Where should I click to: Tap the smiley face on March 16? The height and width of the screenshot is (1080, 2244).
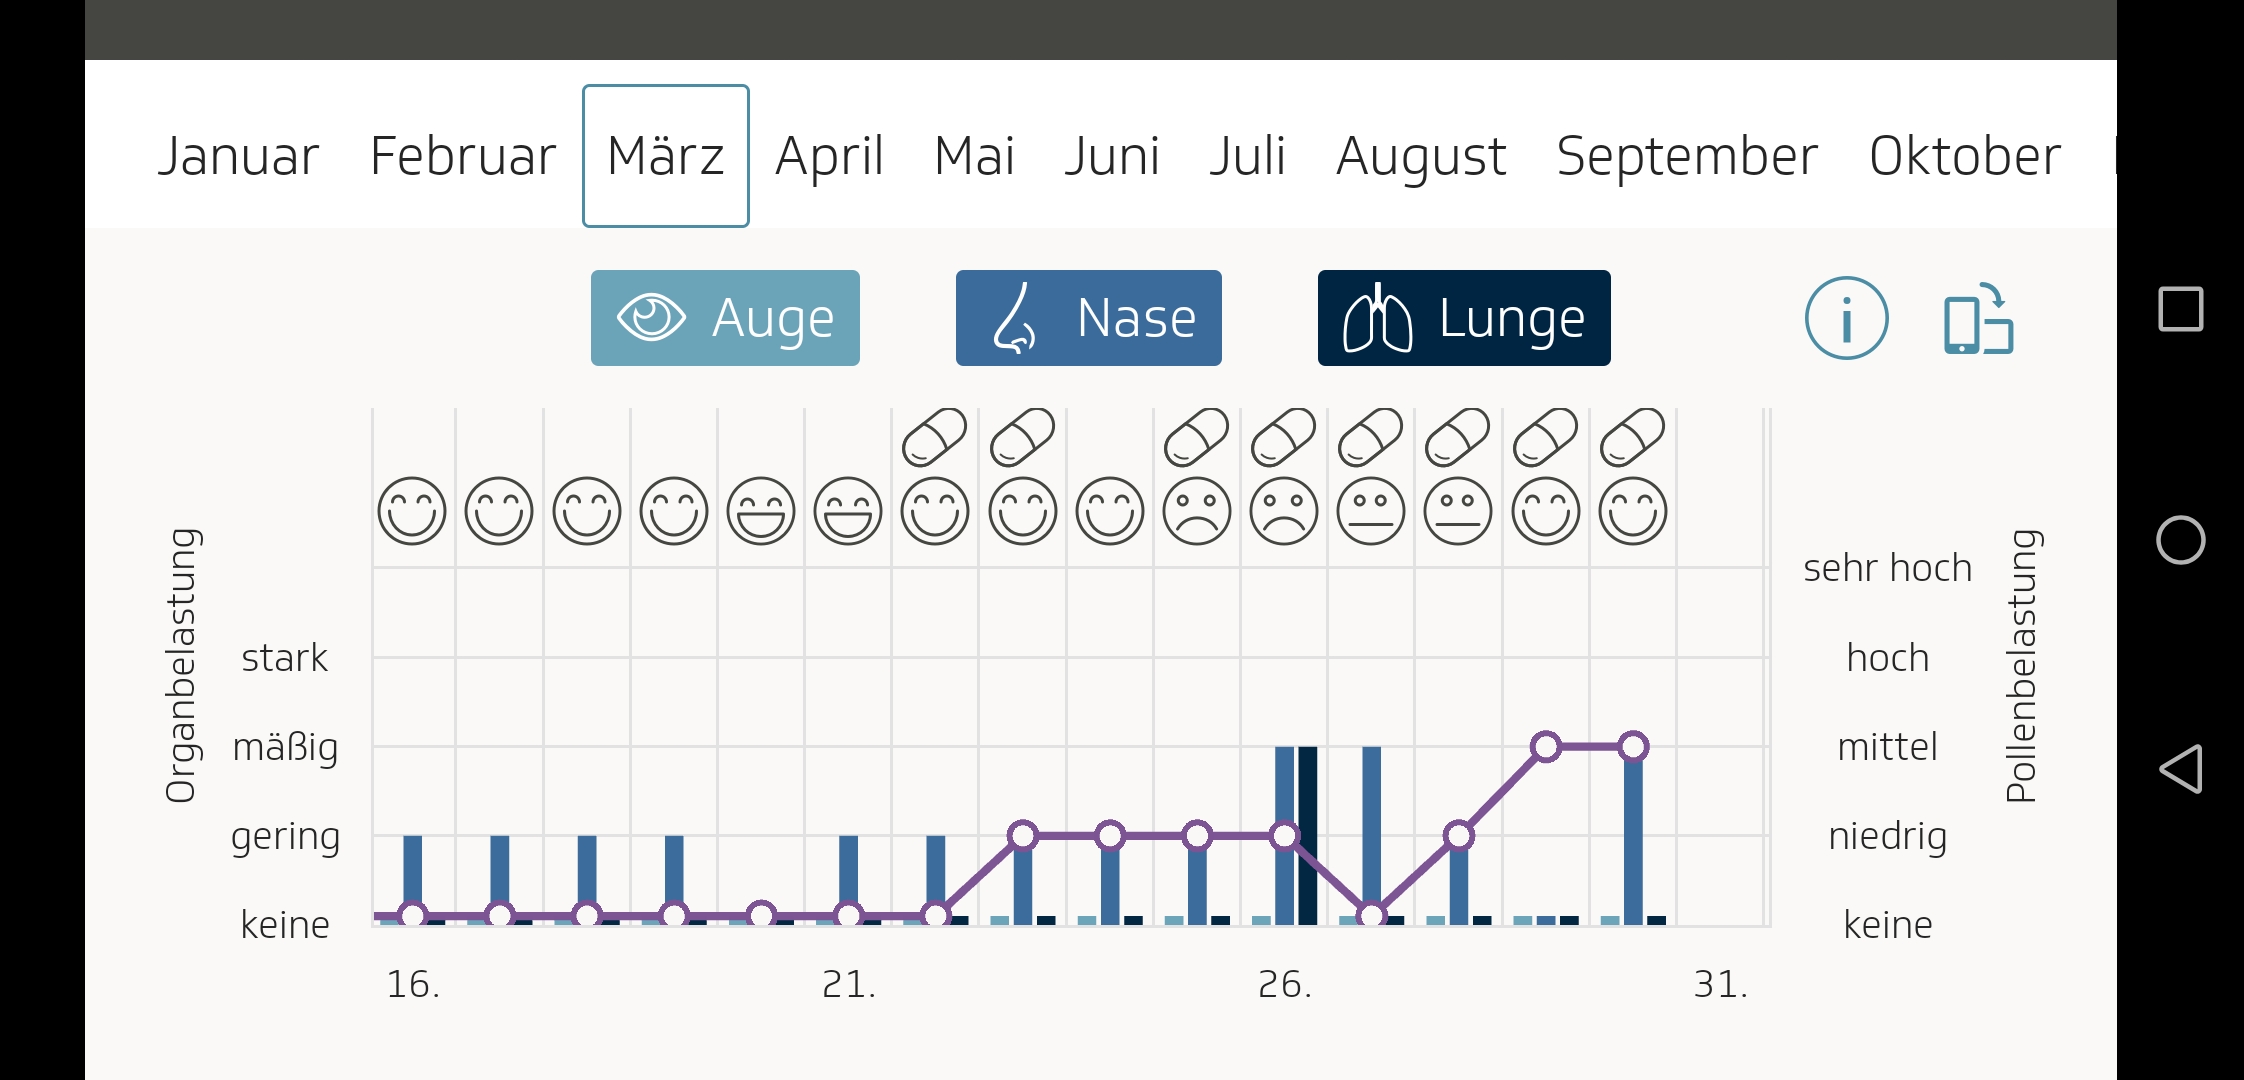(x=412, y=511)
